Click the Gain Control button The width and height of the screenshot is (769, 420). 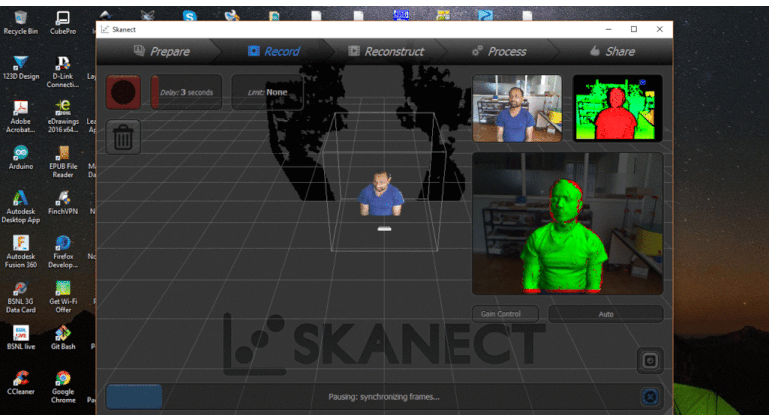(505, 314)
